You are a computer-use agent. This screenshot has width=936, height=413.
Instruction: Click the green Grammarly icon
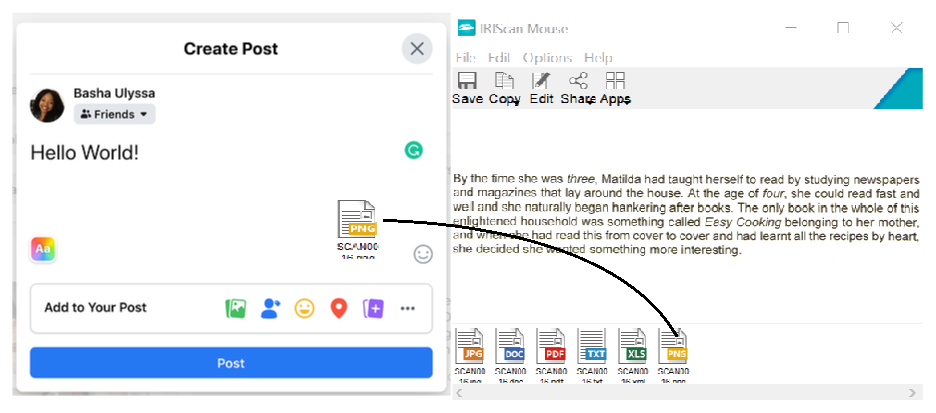coord(412,150)
